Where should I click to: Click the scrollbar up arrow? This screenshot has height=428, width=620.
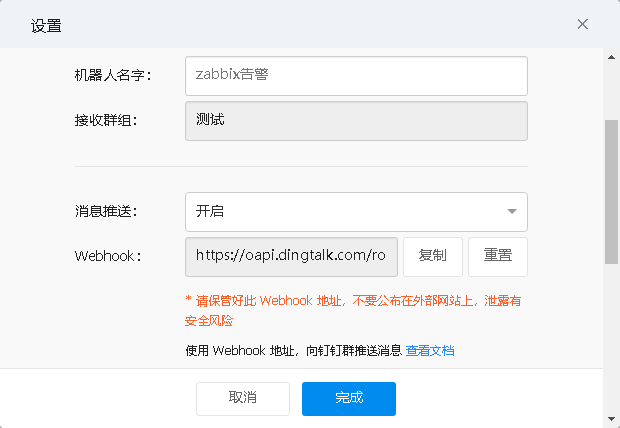pos(611,57)
